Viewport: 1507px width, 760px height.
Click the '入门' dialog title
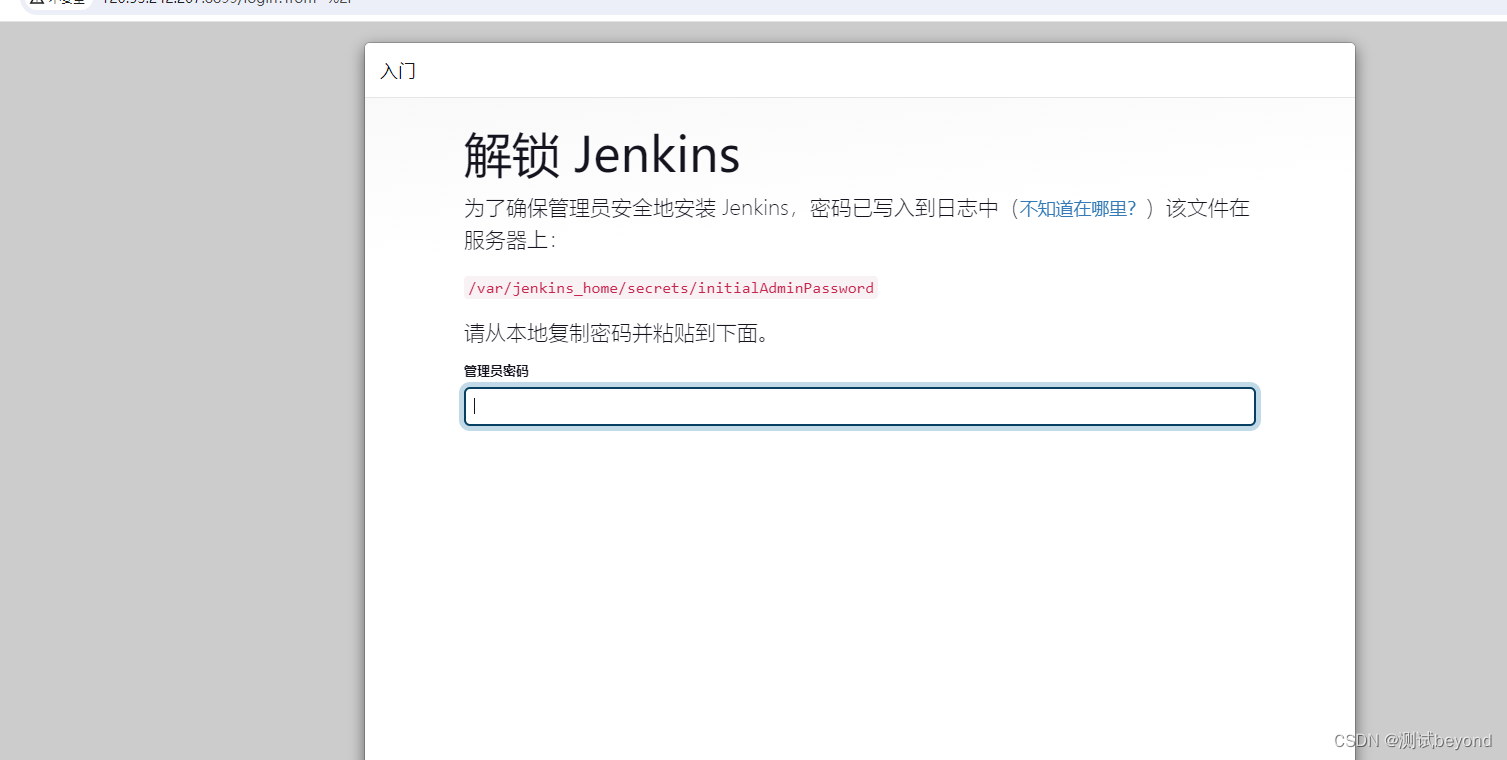click(x=398, y=71)
